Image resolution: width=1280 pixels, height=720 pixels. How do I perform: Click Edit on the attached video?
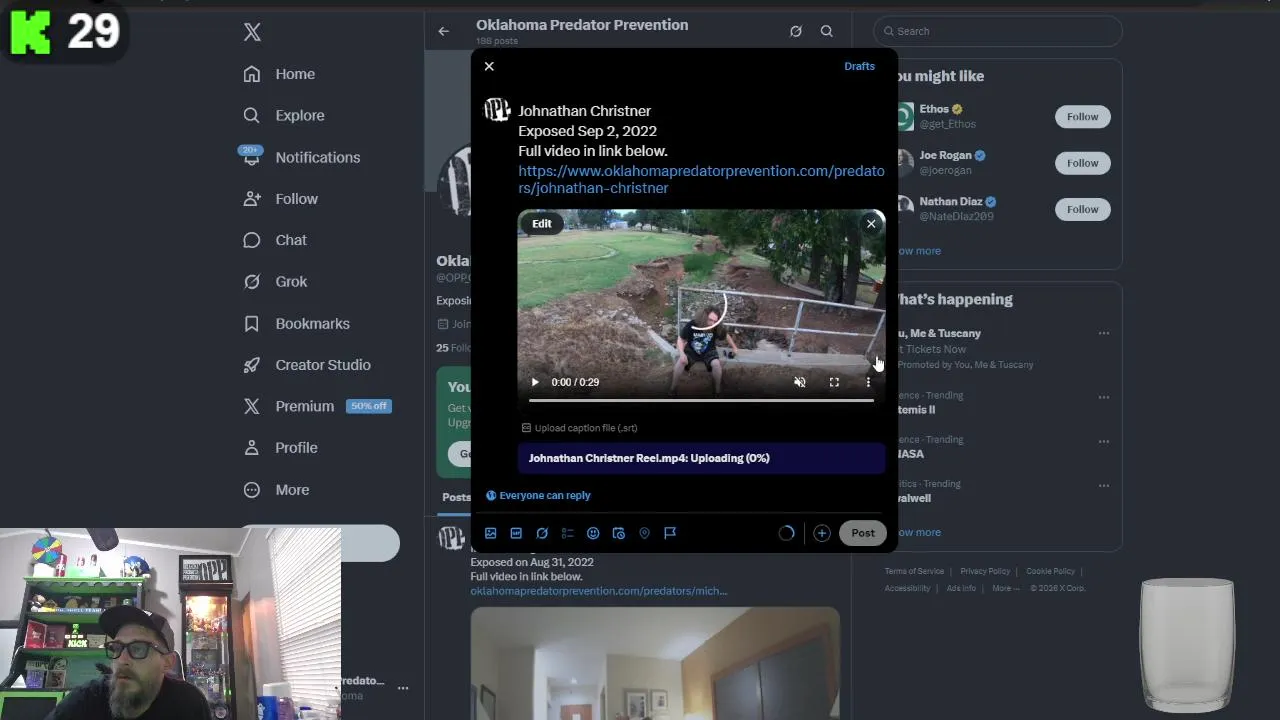pyautogui.click(x=542, y=224)
